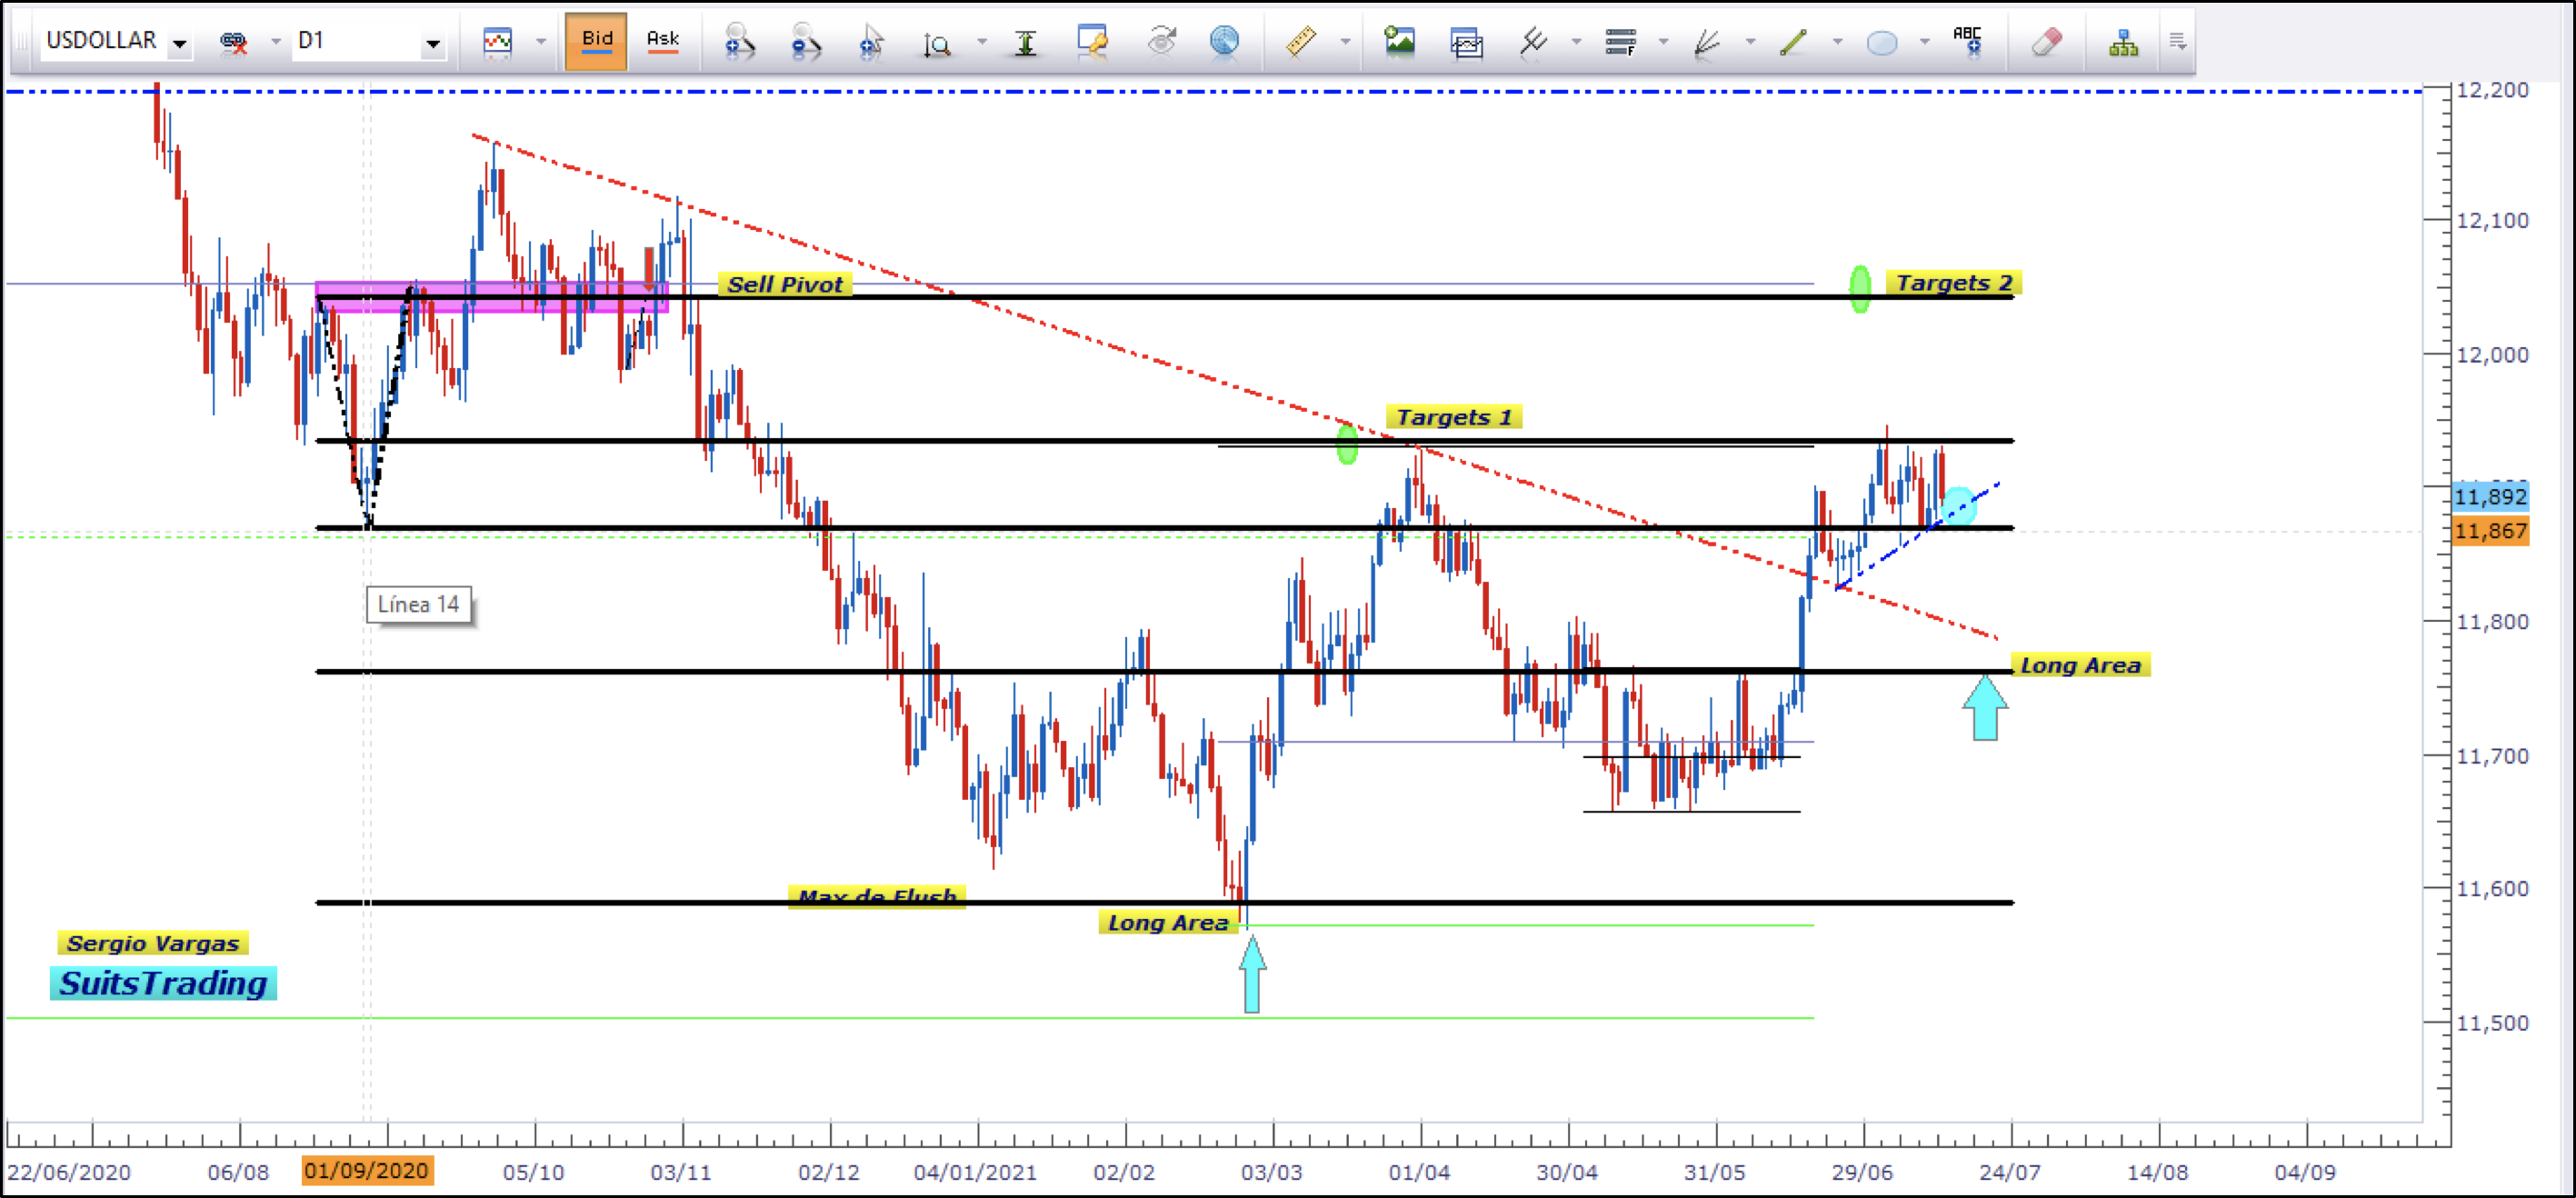The width and height of the screenshot is (2576, 1198).
Task: Toggle the Ask price display
Action: pyautogui.click(x=662, y=41)
